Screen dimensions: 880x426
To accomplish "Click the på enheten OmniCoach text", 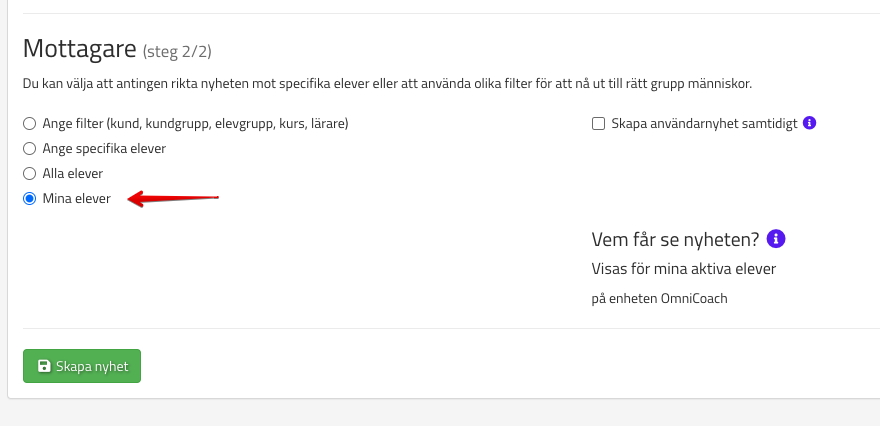I will (x=659, y=298).
